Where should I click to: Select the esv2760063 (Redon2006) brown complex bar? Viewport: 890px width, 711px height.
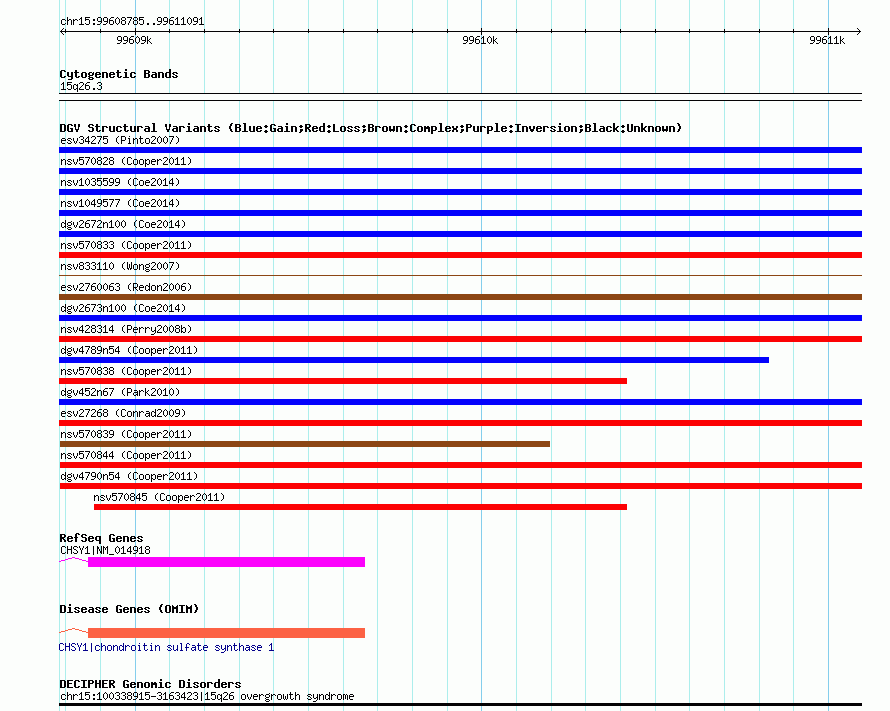[460, 297]
